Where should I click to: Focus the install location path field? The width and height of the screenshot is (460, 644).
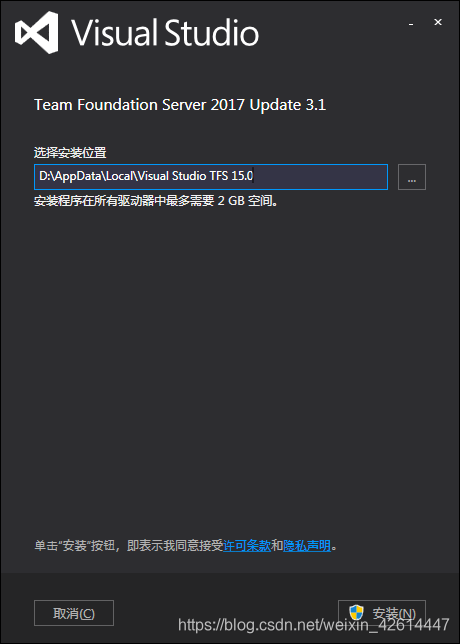pos(211,177)
